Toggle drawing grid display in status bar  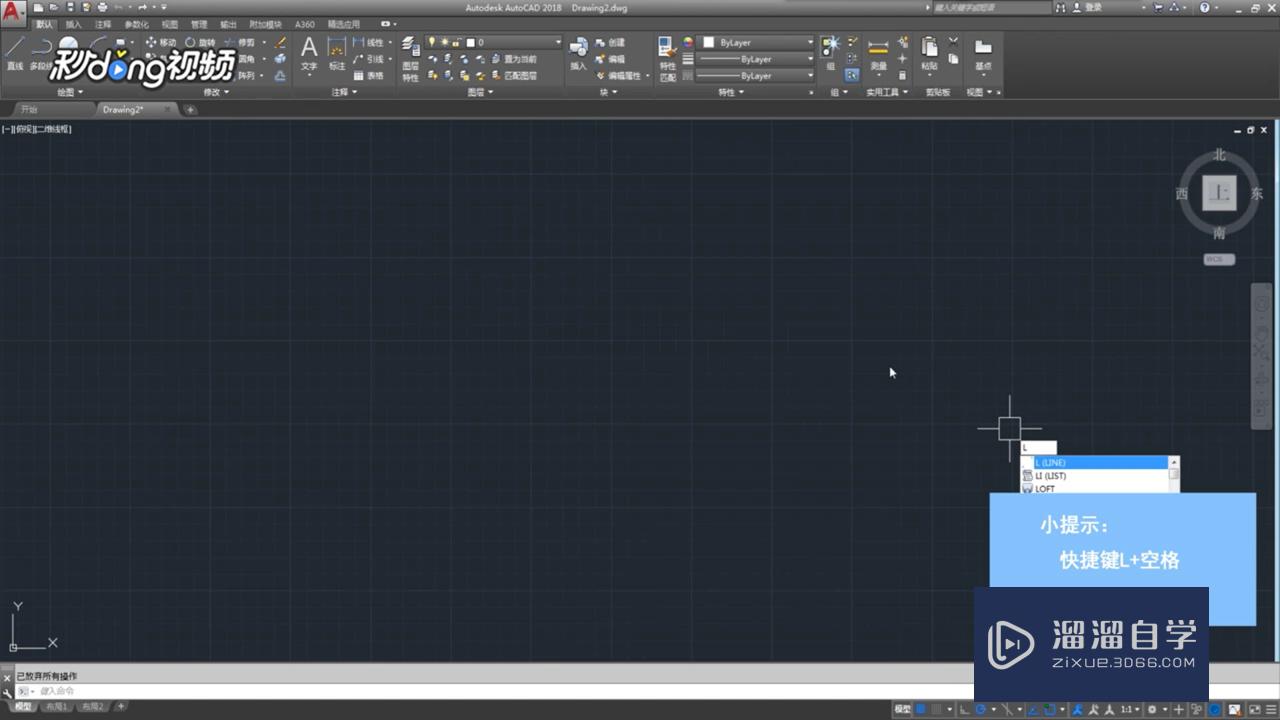click(x=921, y=709)
